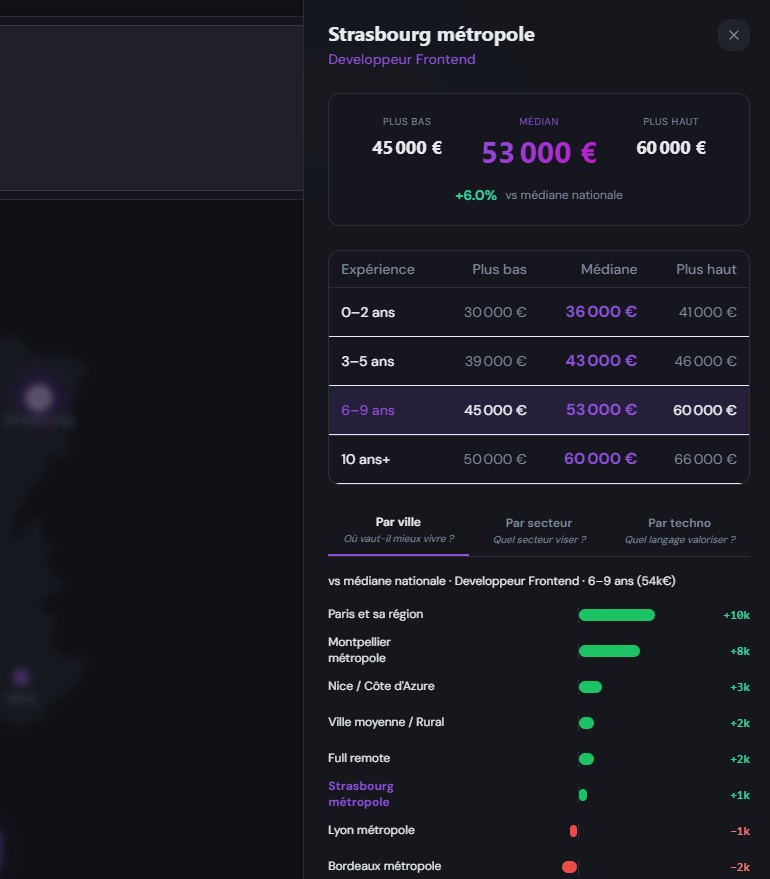
Task: Select the 0–2 ans experience row
Action: point(538,312)
